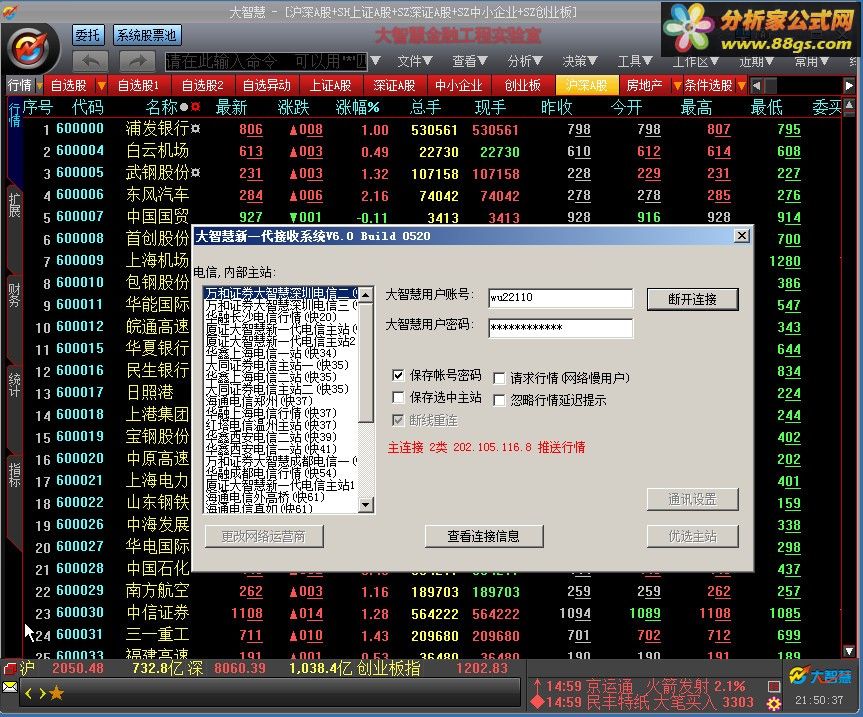863x717 pixels.
Task: Switch to the 房地产 tab
Action: pos(644,85)
